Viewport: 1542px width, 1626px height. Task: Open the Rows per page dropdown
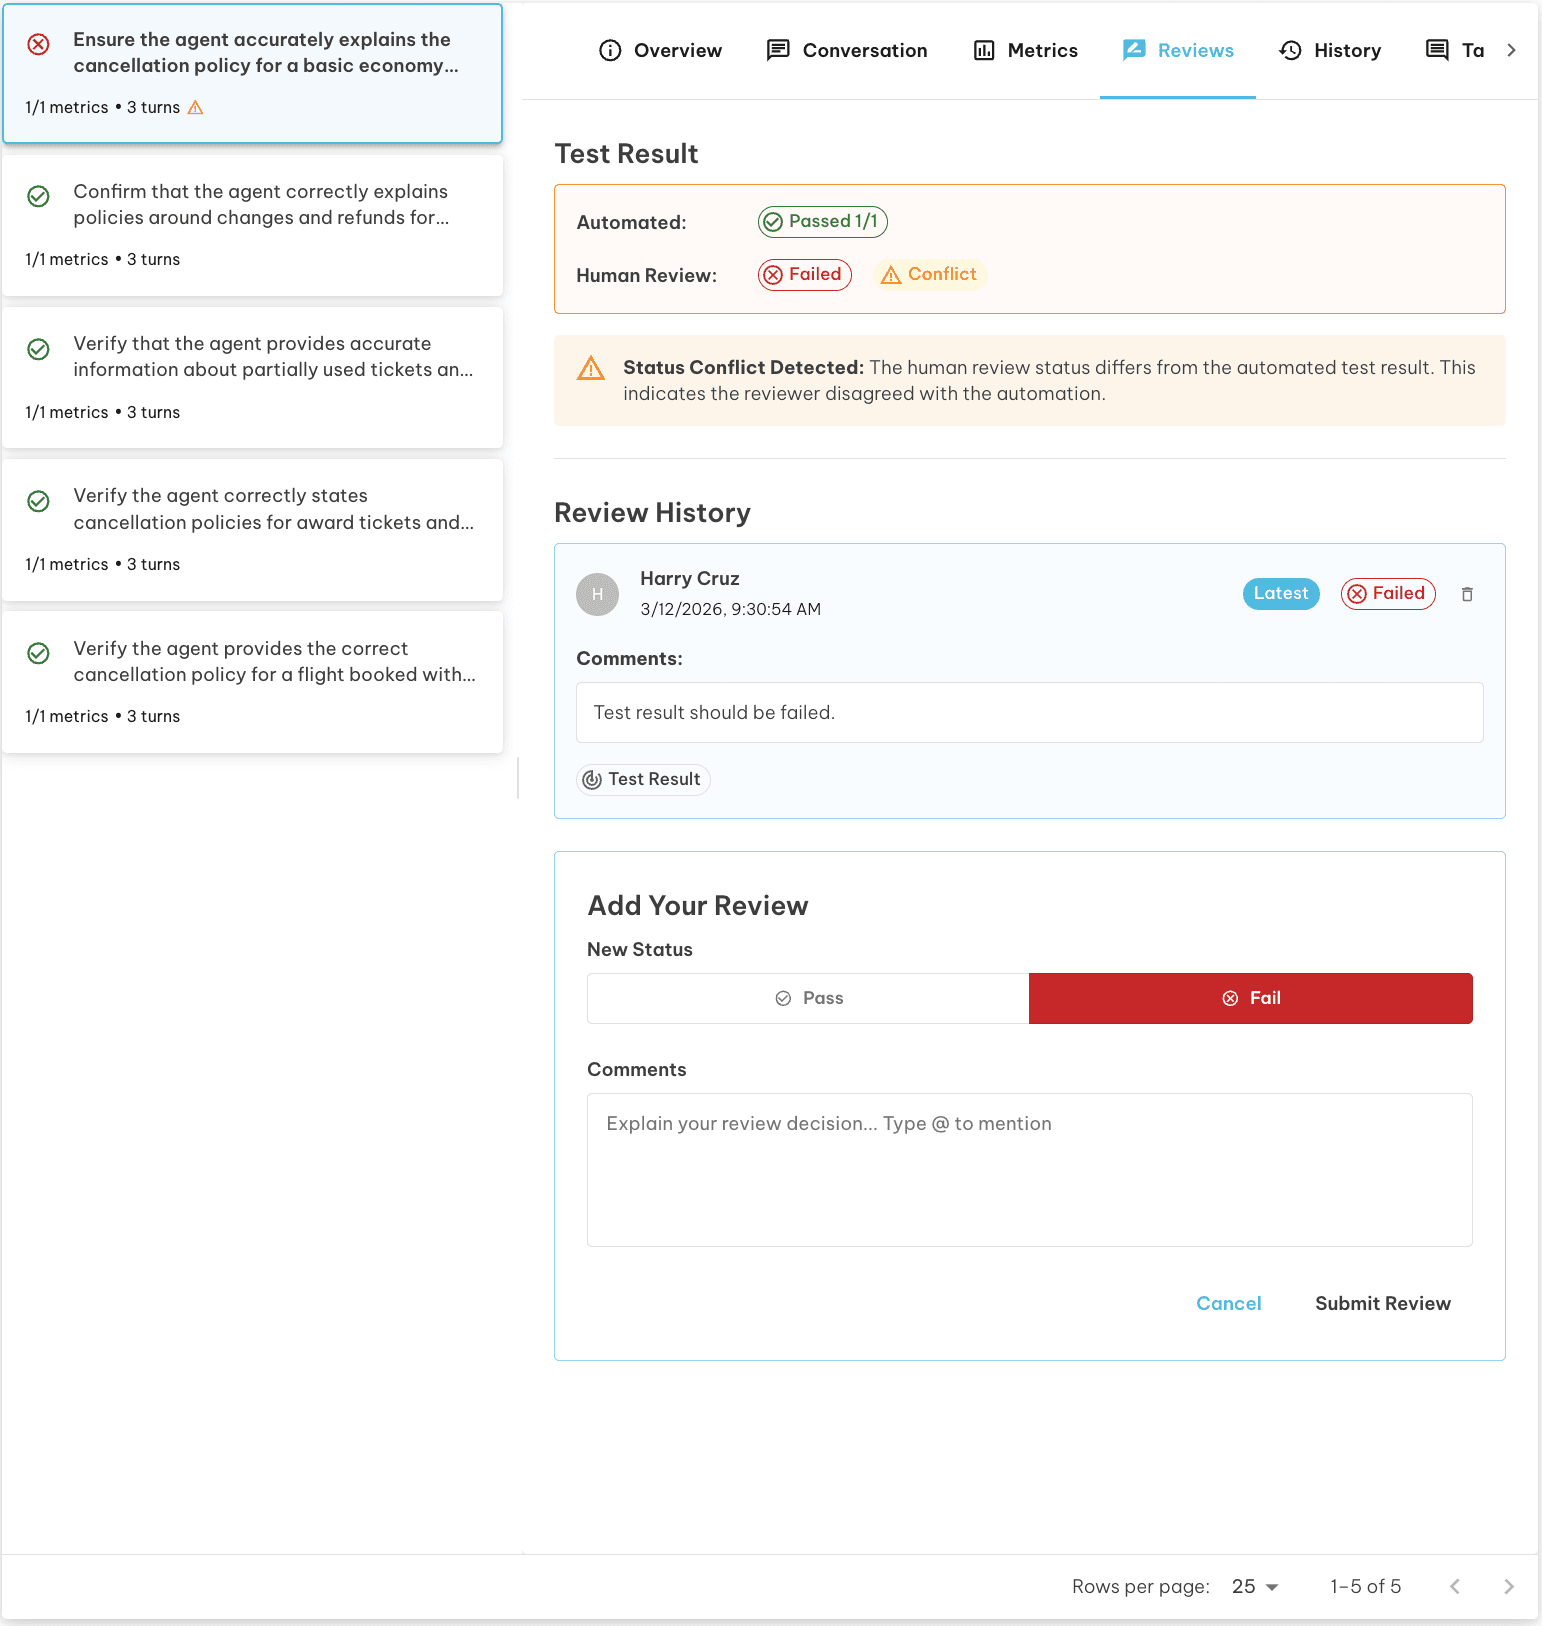coord(1255,1587)
